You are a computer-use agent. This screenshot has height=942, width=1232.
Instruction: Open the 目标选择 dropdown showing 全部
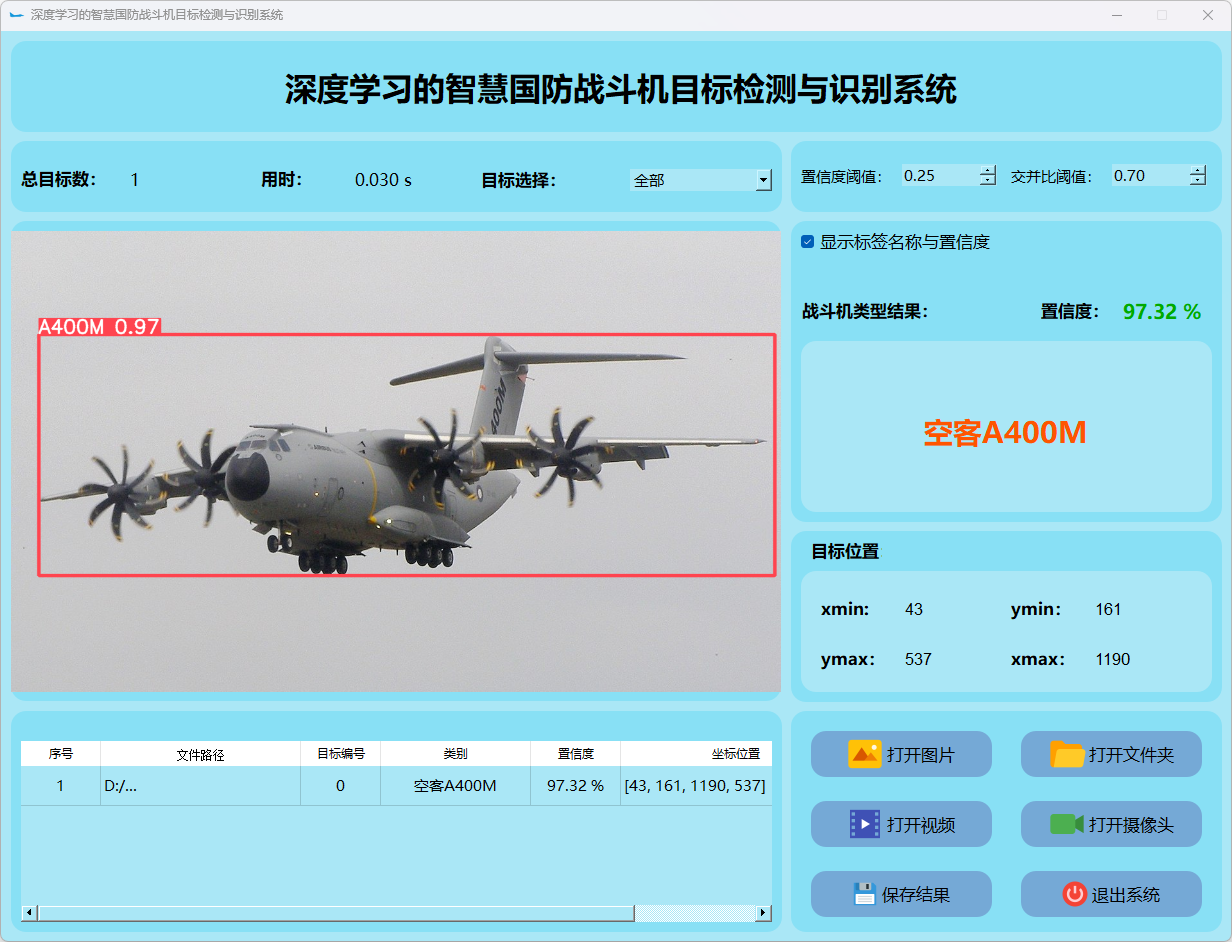(700, 180)
